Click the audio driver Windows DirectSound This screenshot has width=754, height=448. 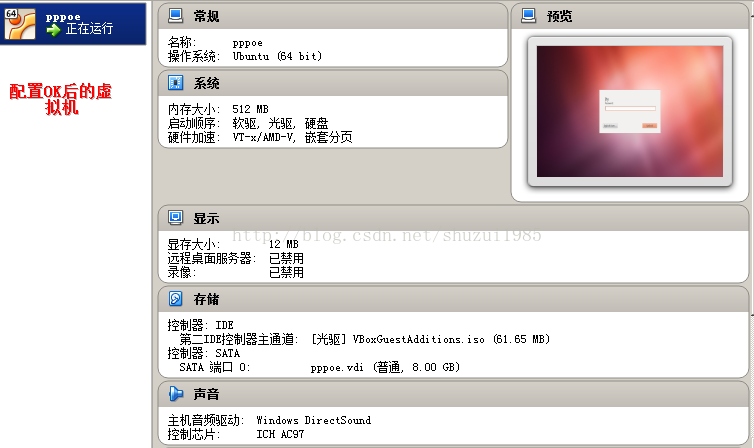click(314, 420)
